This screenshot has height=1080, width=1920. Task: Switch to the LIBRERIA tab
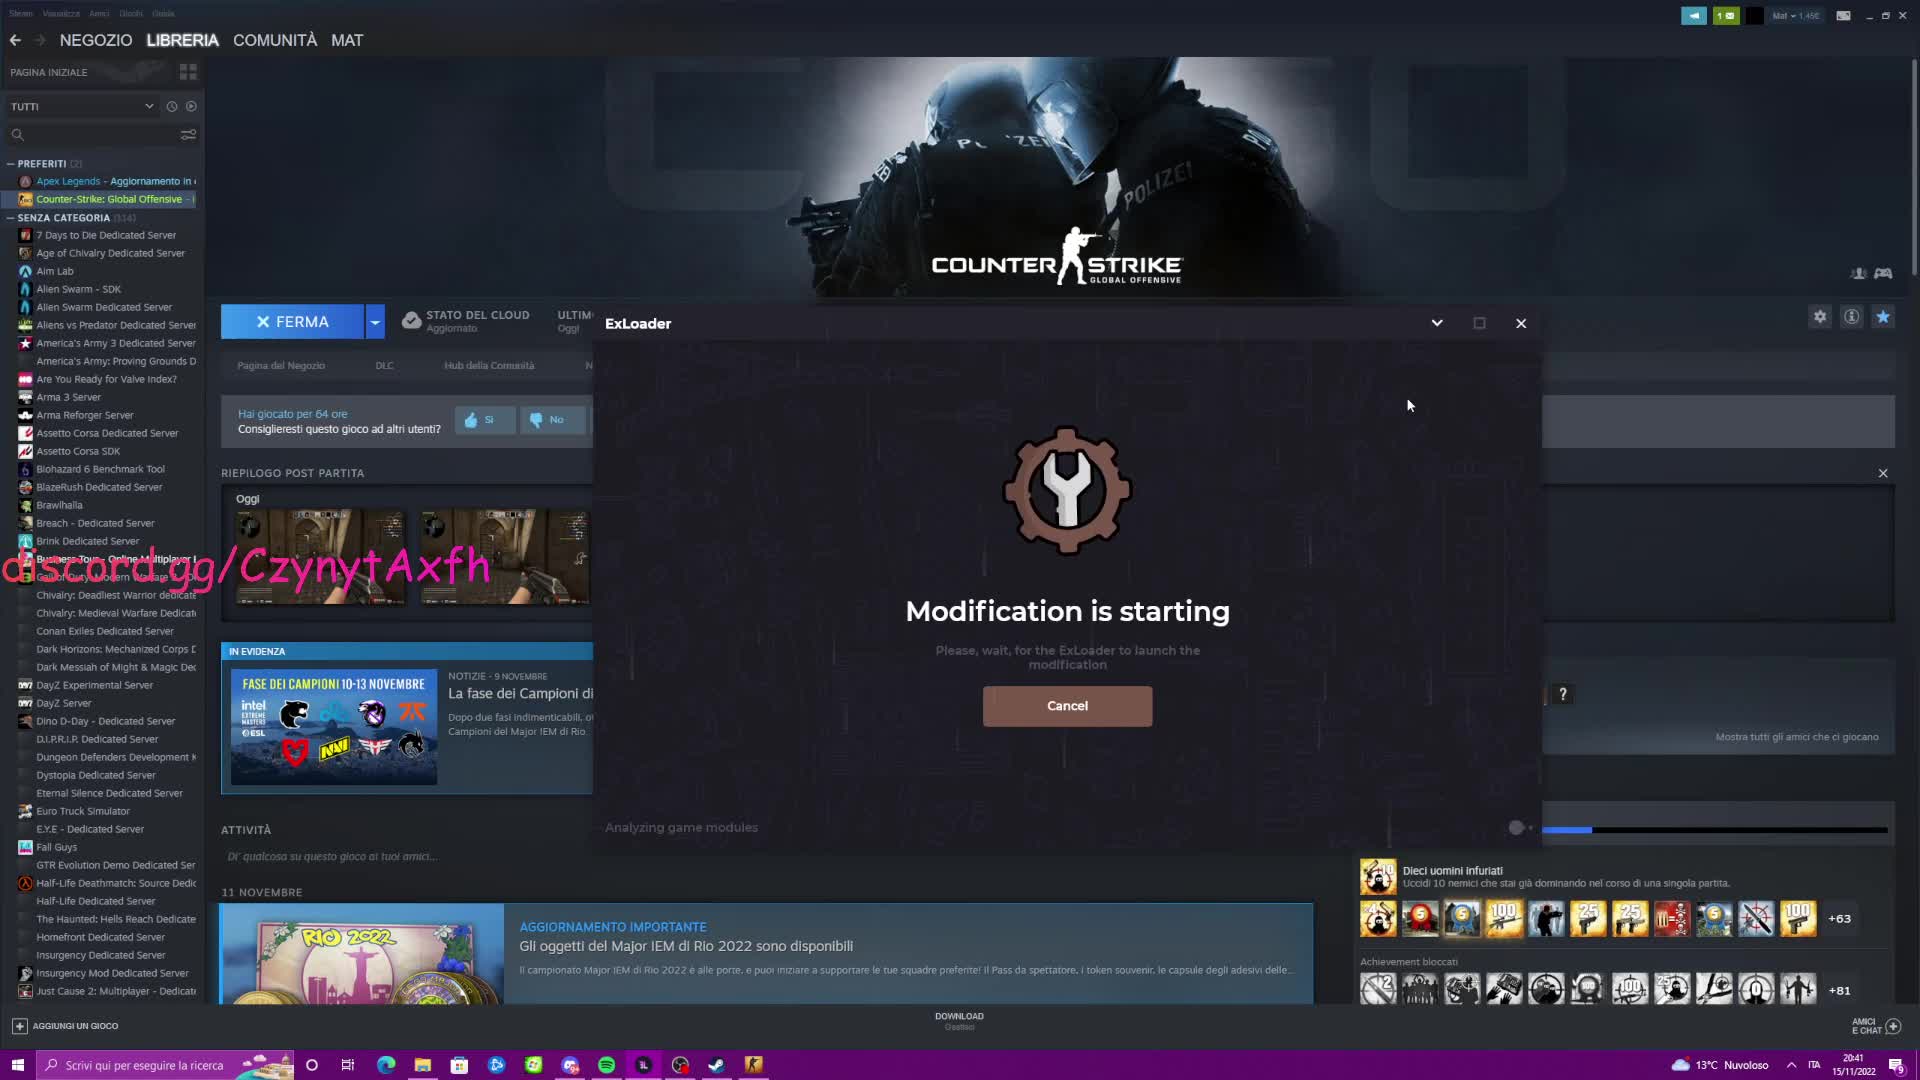[x=182, y=40]
